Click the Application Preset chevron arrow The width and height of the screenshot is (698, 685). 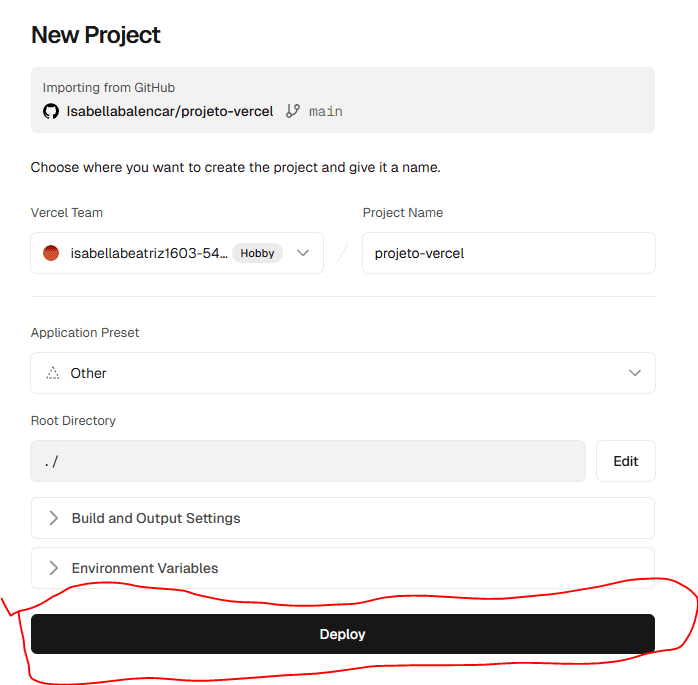[635, 373]
